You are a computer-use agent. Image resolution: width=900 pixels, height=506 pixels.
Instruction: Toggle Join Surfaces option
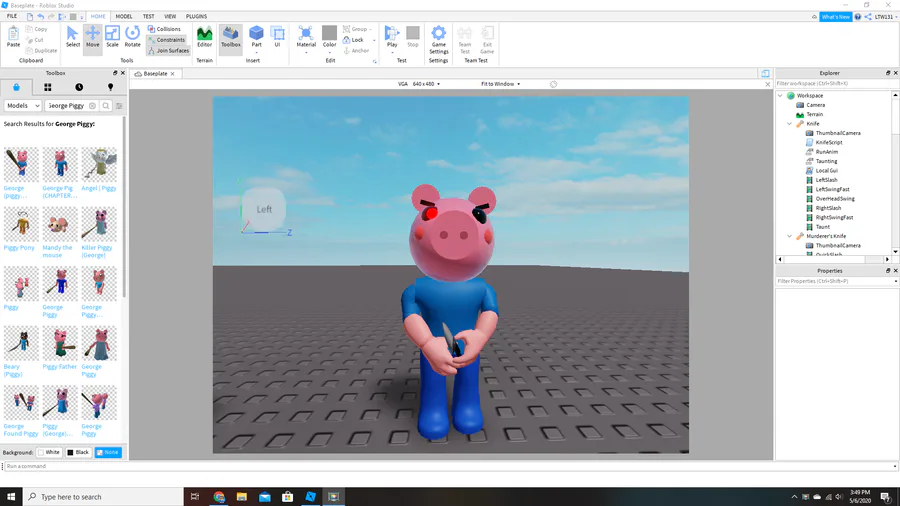click(x=168, y=50)
